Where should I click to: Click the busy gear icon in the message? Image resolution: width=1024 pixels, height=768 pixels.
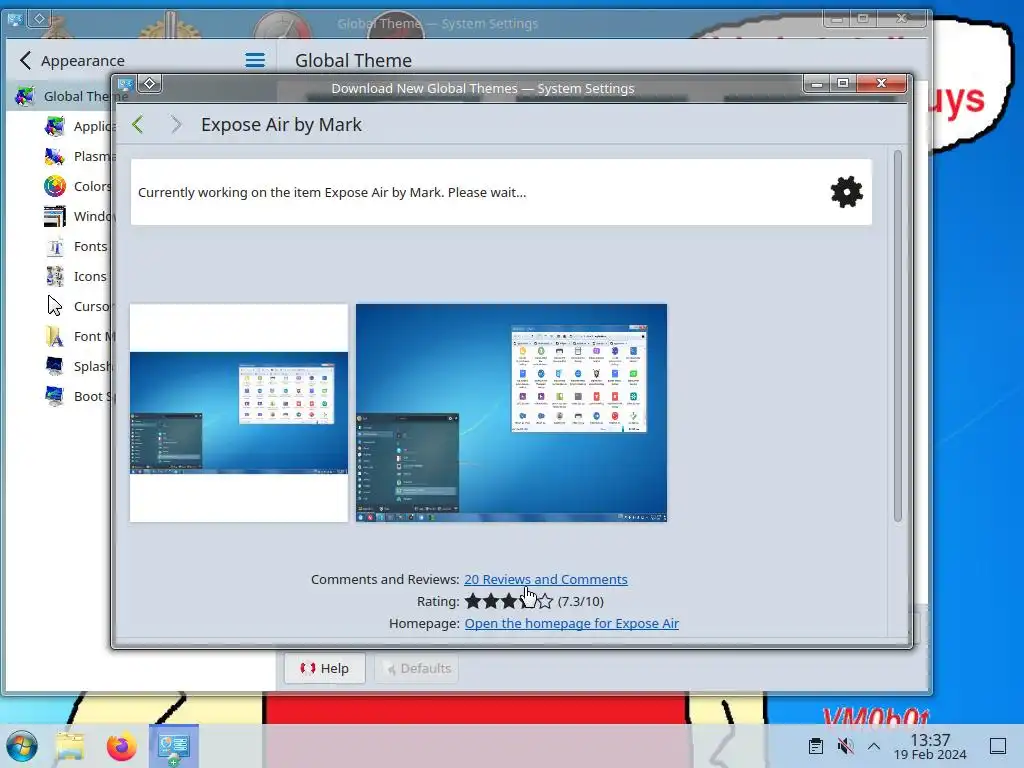point(846,192)
